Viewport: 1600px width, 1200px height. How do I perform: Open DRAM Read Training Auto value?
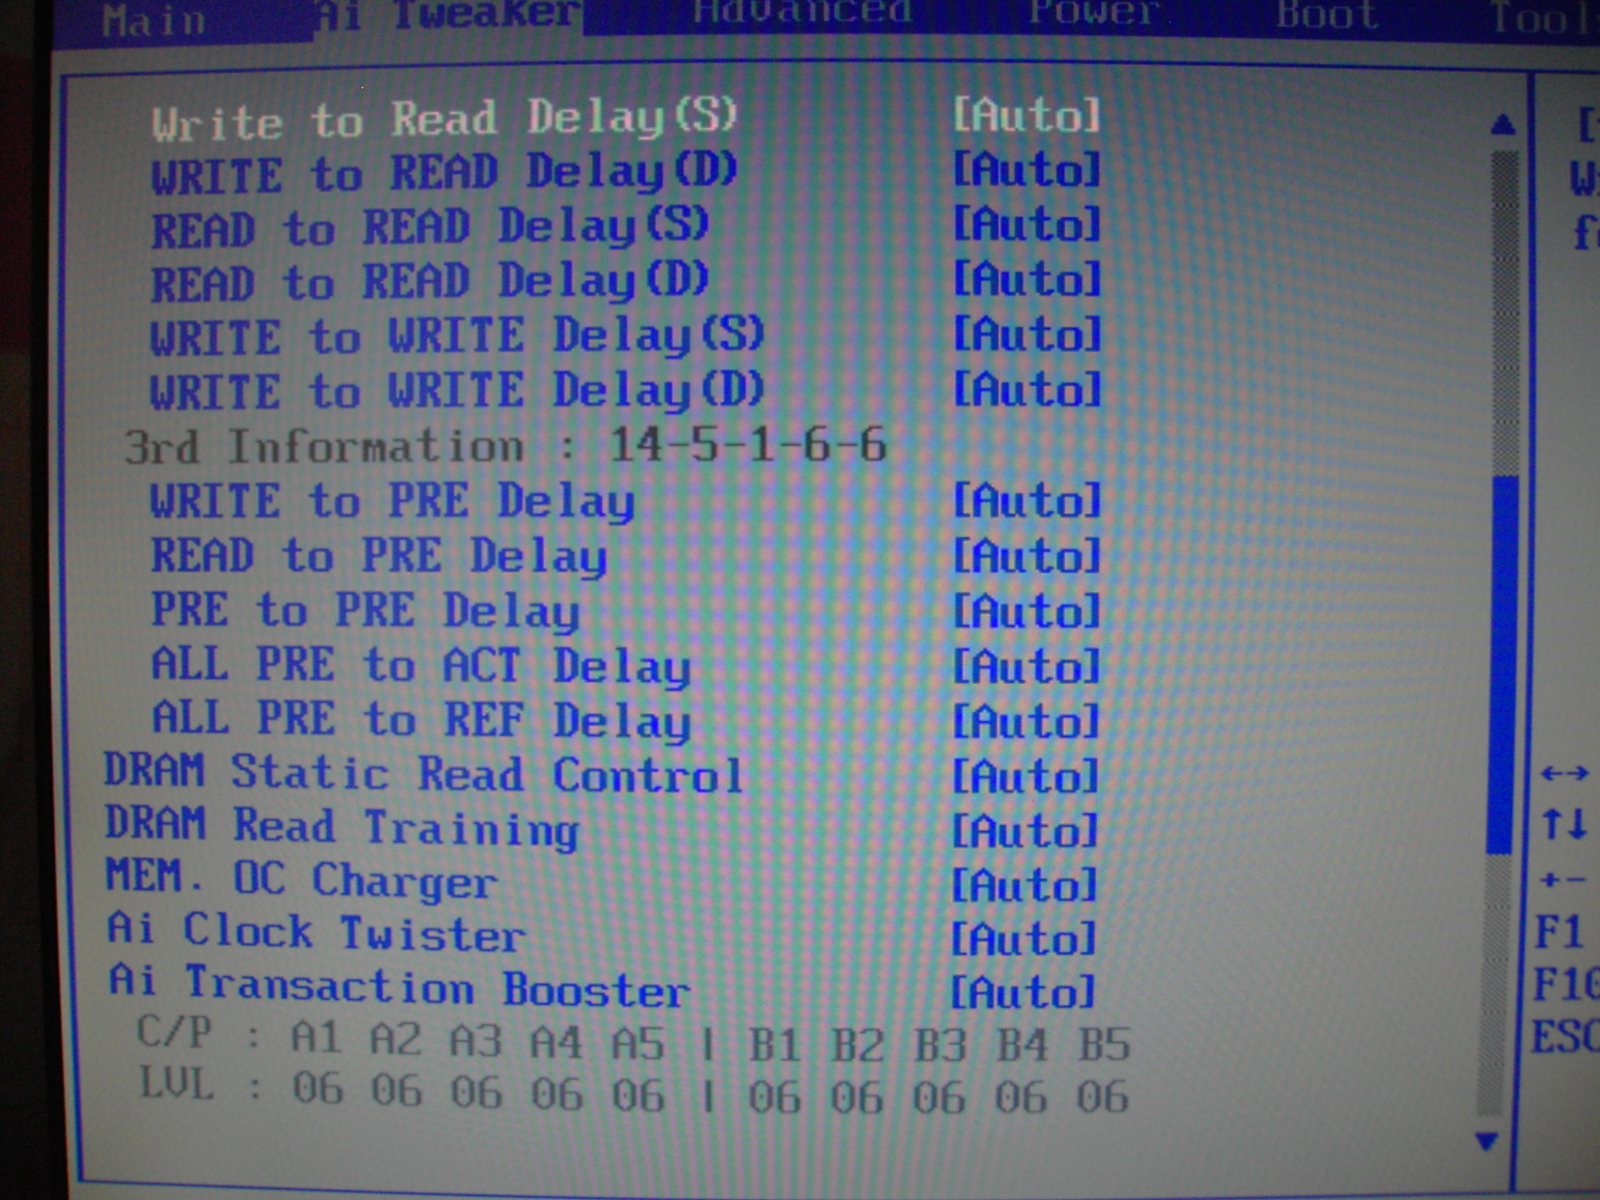tap(1024, 832)
